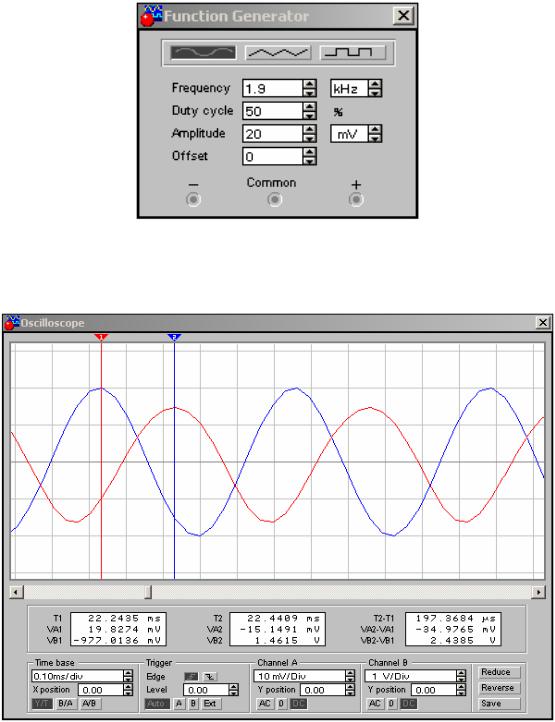Click the Trigger Level field

206,690
